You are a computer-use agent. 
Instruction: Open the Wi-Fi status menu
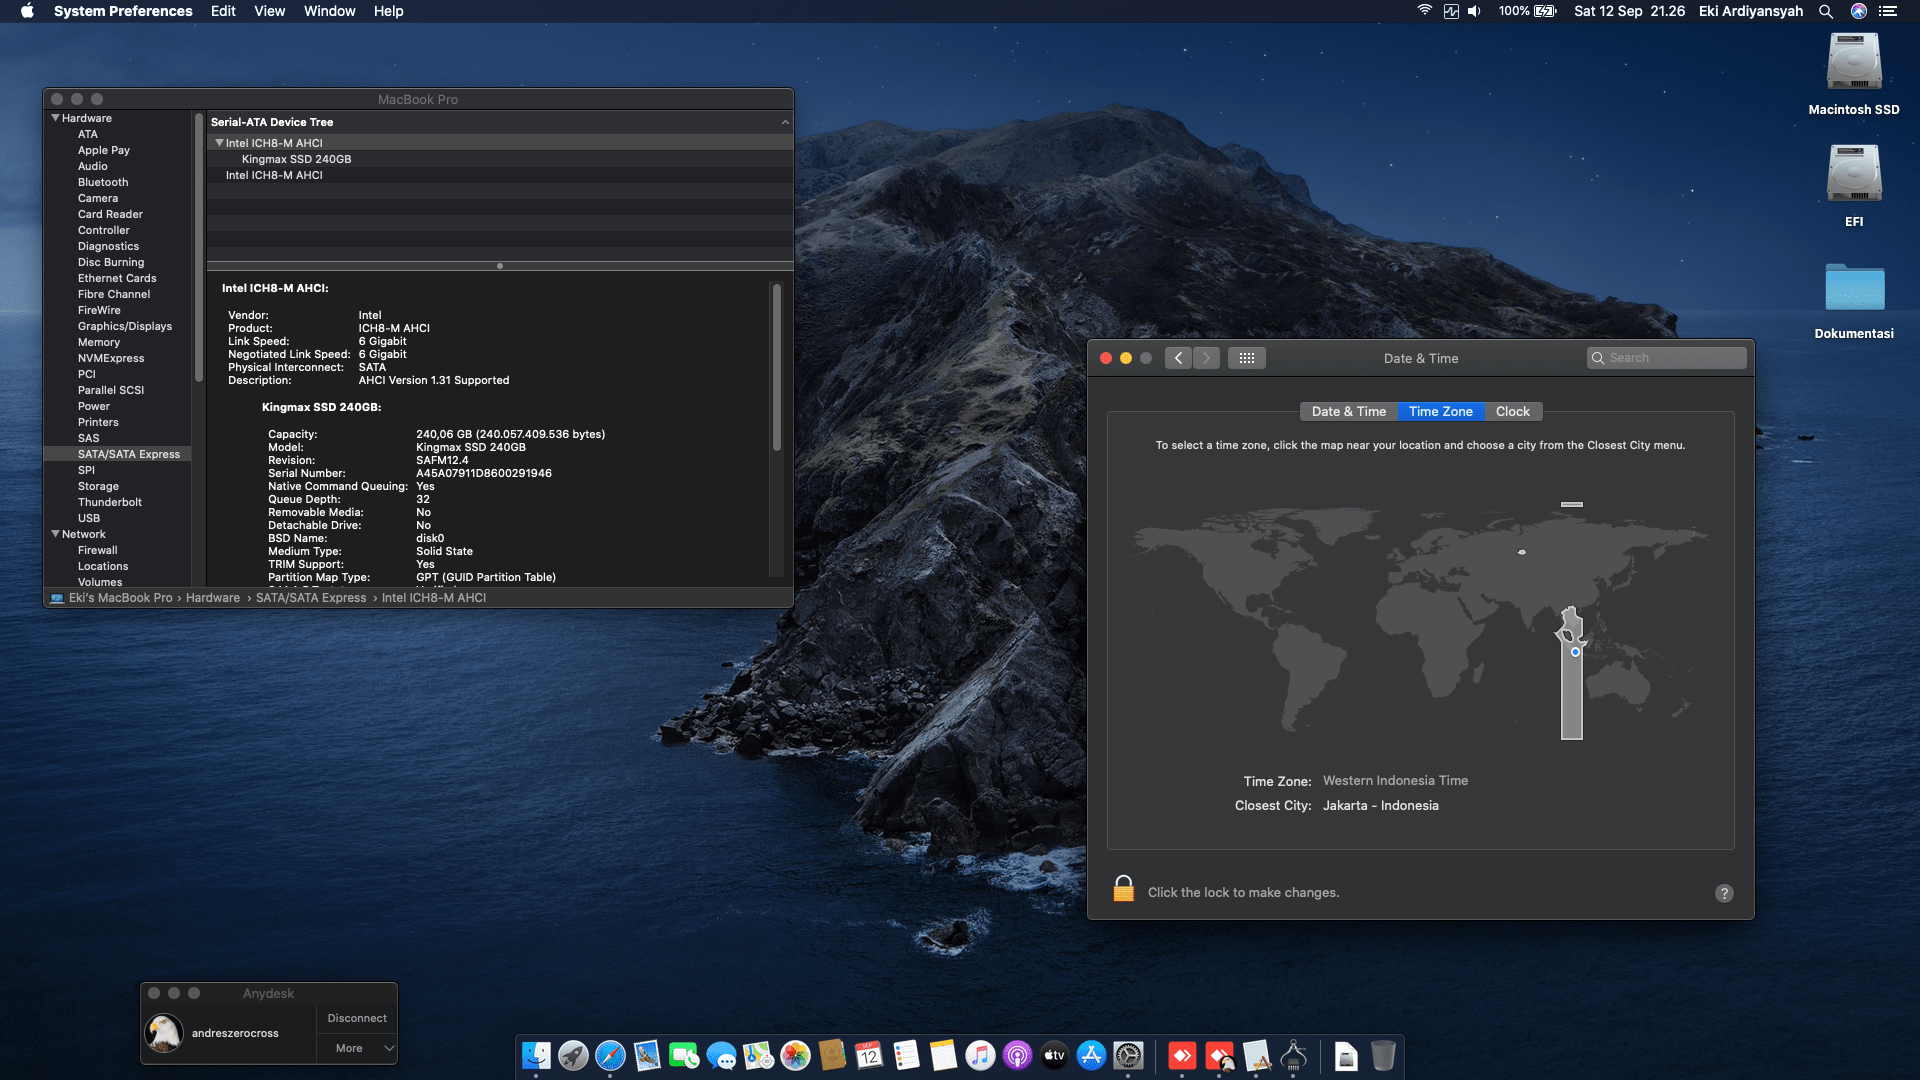tap(1424, 11)
